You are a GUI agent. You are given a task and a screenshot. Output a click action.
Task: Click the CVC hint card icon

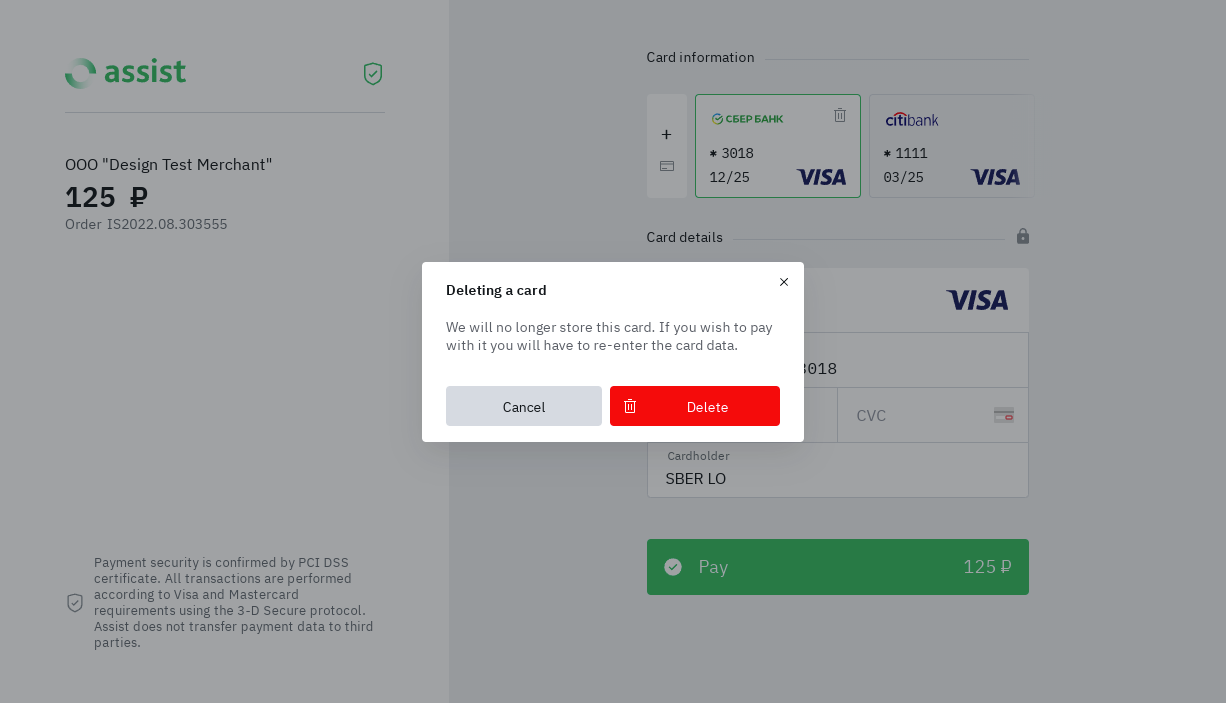1004,415
